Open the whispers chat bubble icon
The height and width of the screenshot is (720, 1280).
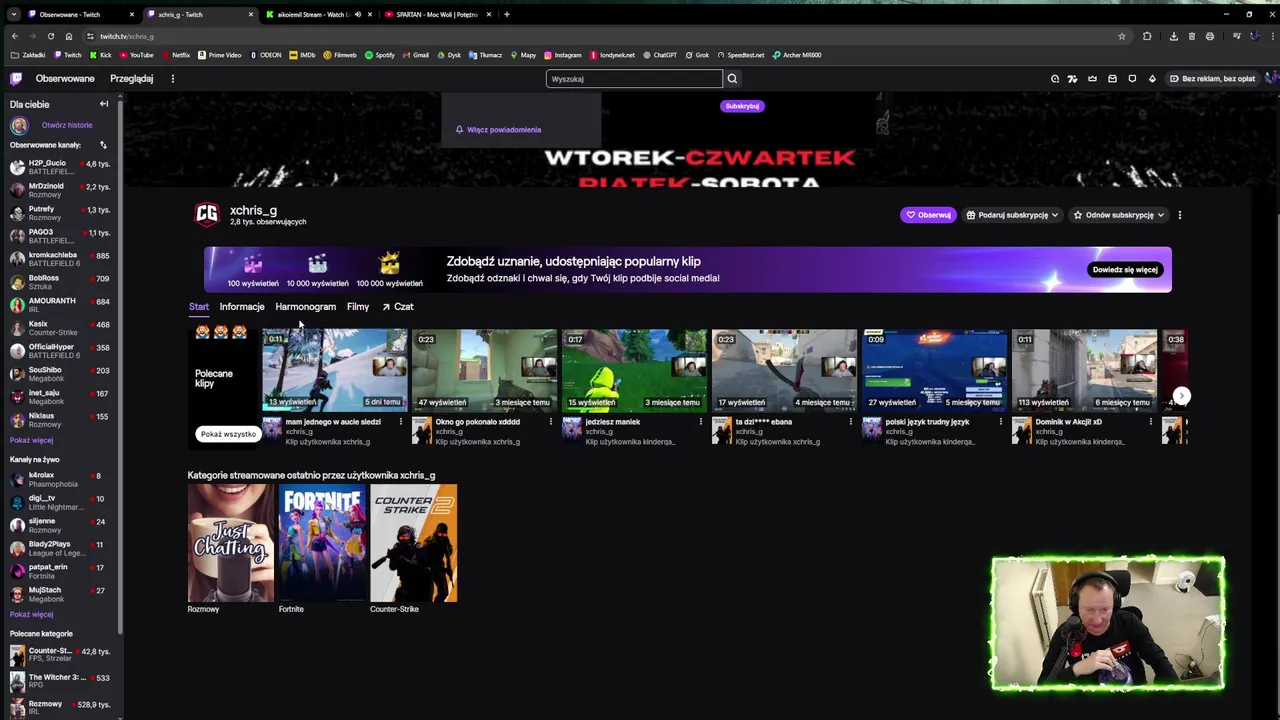tap(1132, 78)
